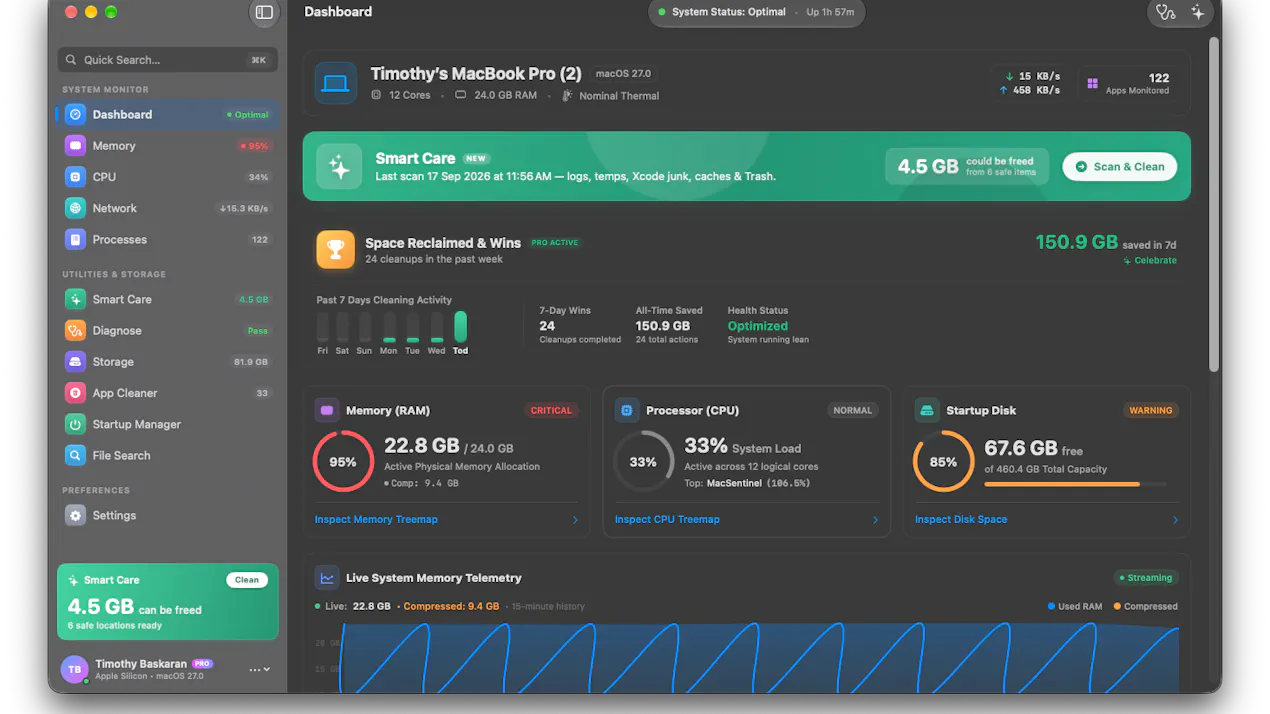Viewport: 1270px width, 714px height.
Task: Click the Scan & Clean button
Action: point(1119,167)
